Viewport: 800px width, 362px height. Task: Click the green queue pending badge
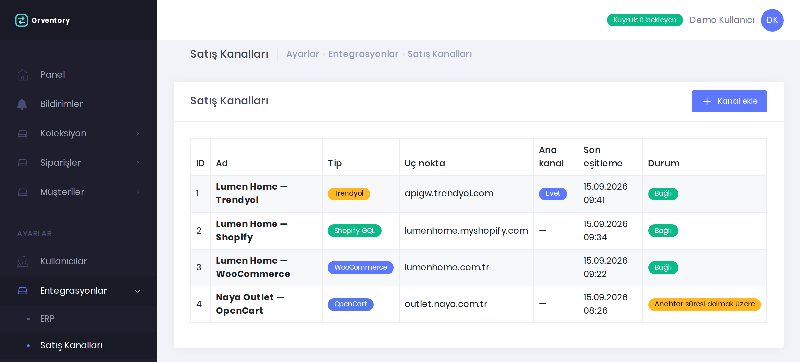click(645, 20)
